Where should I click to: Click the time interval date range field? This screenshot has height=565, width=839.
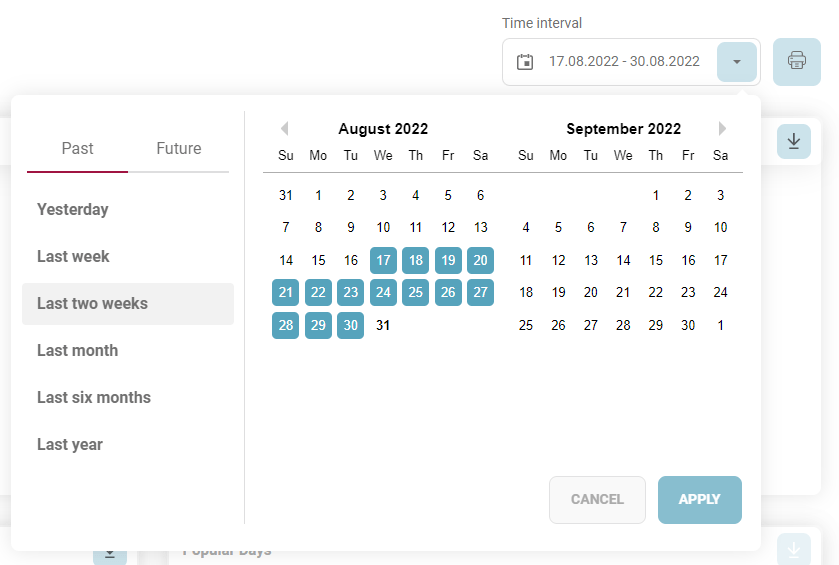tap(624, 62)
